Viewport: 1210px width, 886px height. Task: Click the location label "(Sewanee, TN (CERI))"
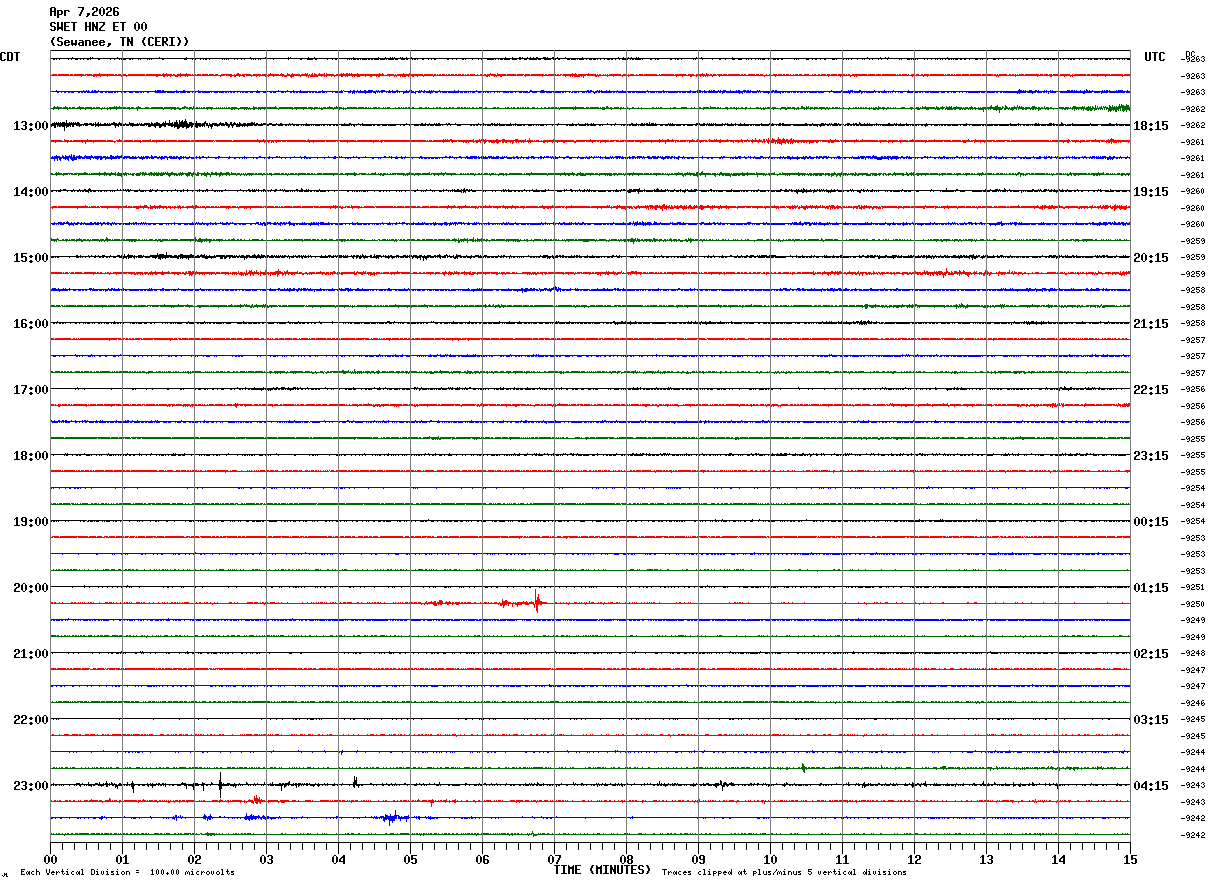click(x=119, y=42)
